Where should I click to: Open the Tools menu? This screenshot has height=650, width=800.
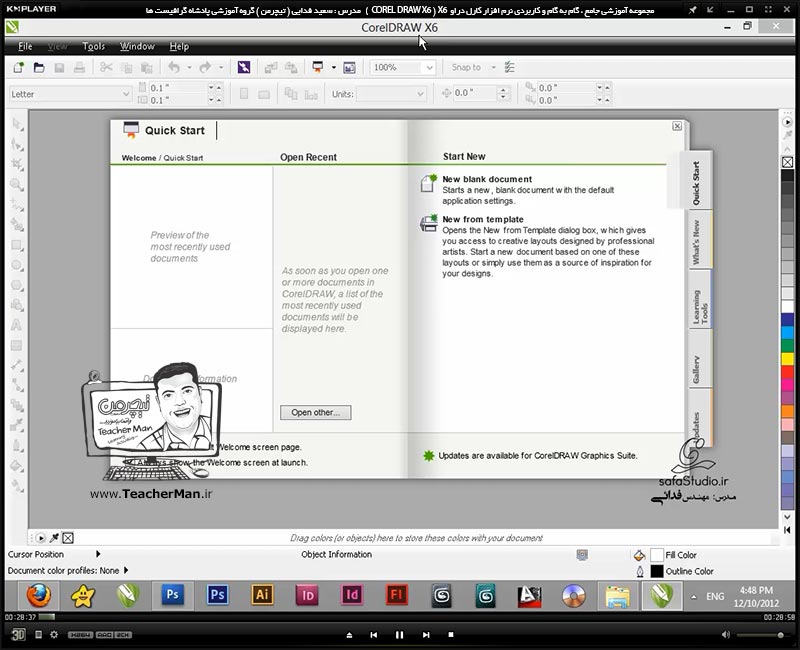[93, 46]
